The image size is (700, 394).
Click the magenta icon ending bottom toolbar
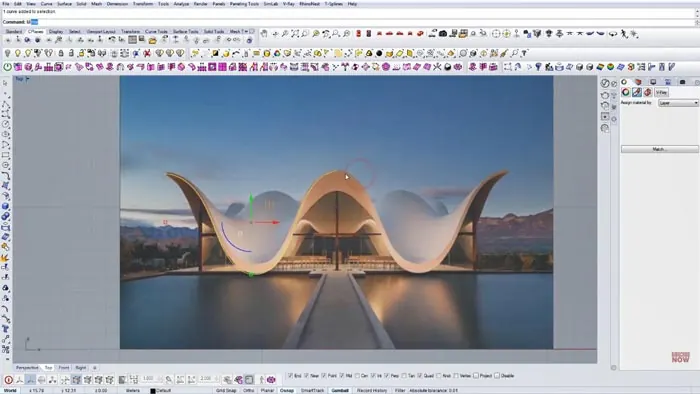271,380
